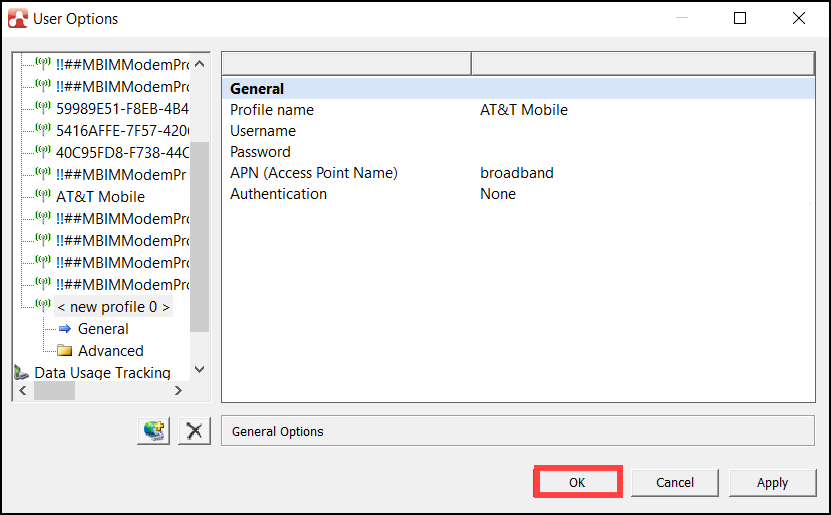831x515 pixels.
Task: Click the folder icon beside Advanced
Action: (x=65, y=351)
